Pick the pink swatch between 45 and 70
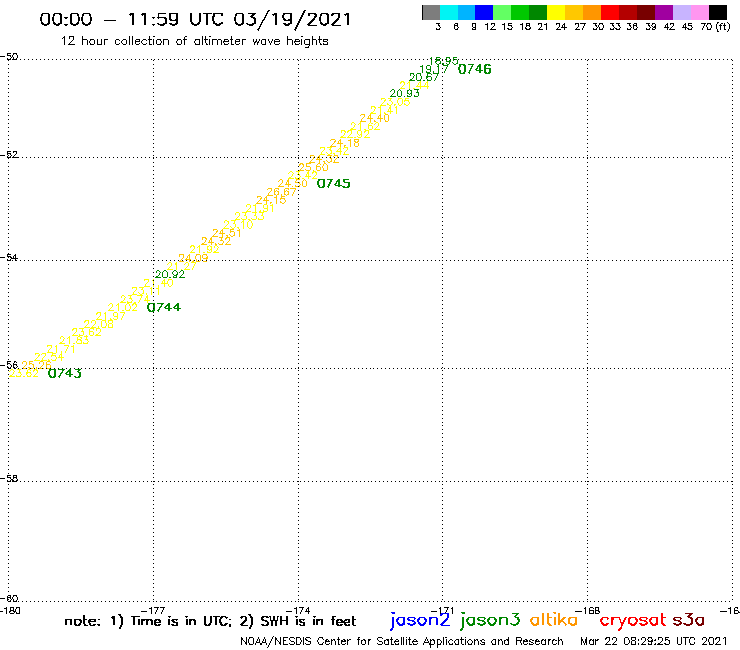This screenshot has width=740, height=650. pos(699,12)
